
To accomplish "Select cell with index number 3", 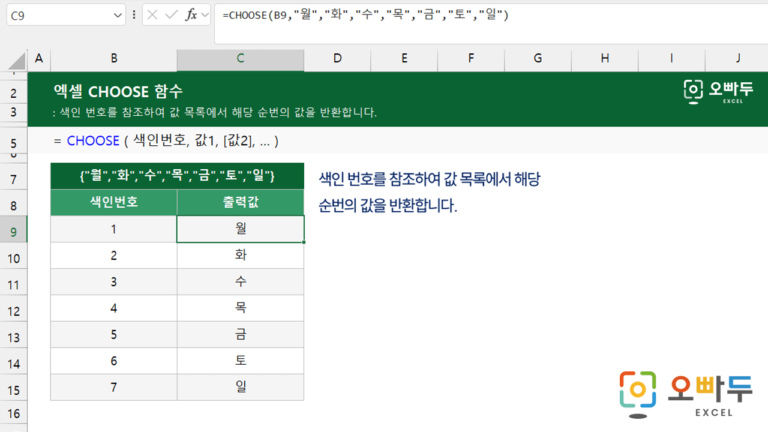I will point(114,282).
